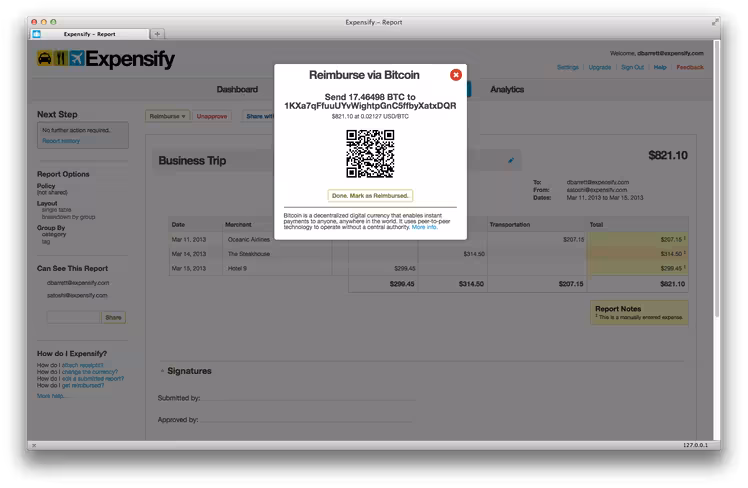
Task: Edit report title with pencil icon
Action: 511,160
